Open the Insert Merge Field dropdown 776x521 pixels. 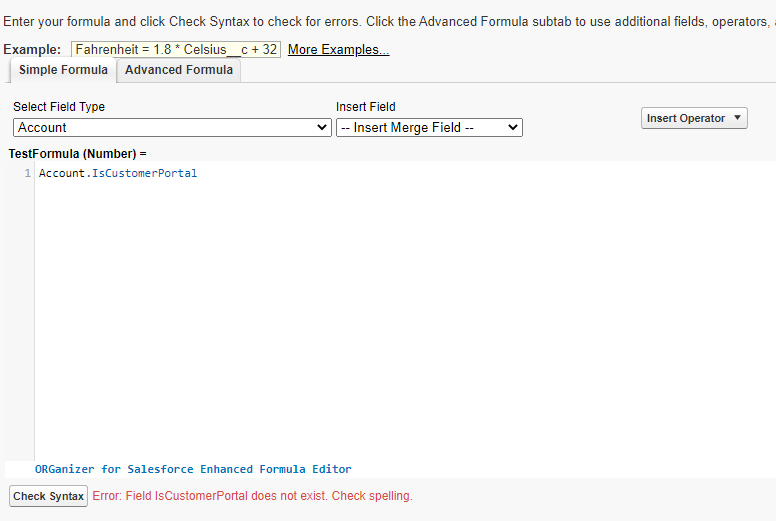[429, 128]
